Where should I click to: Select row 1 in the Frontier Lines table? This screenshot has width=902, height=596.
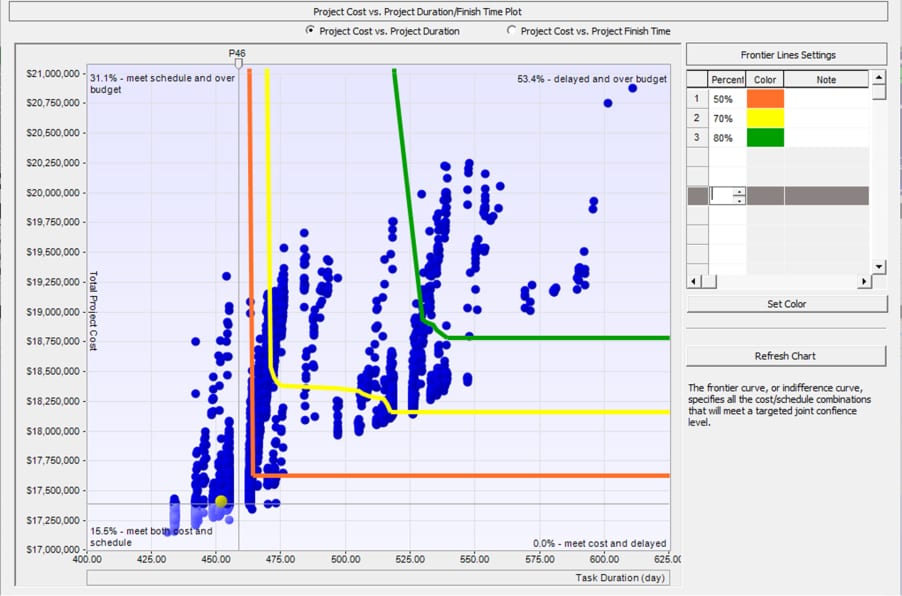click(695, 98)
